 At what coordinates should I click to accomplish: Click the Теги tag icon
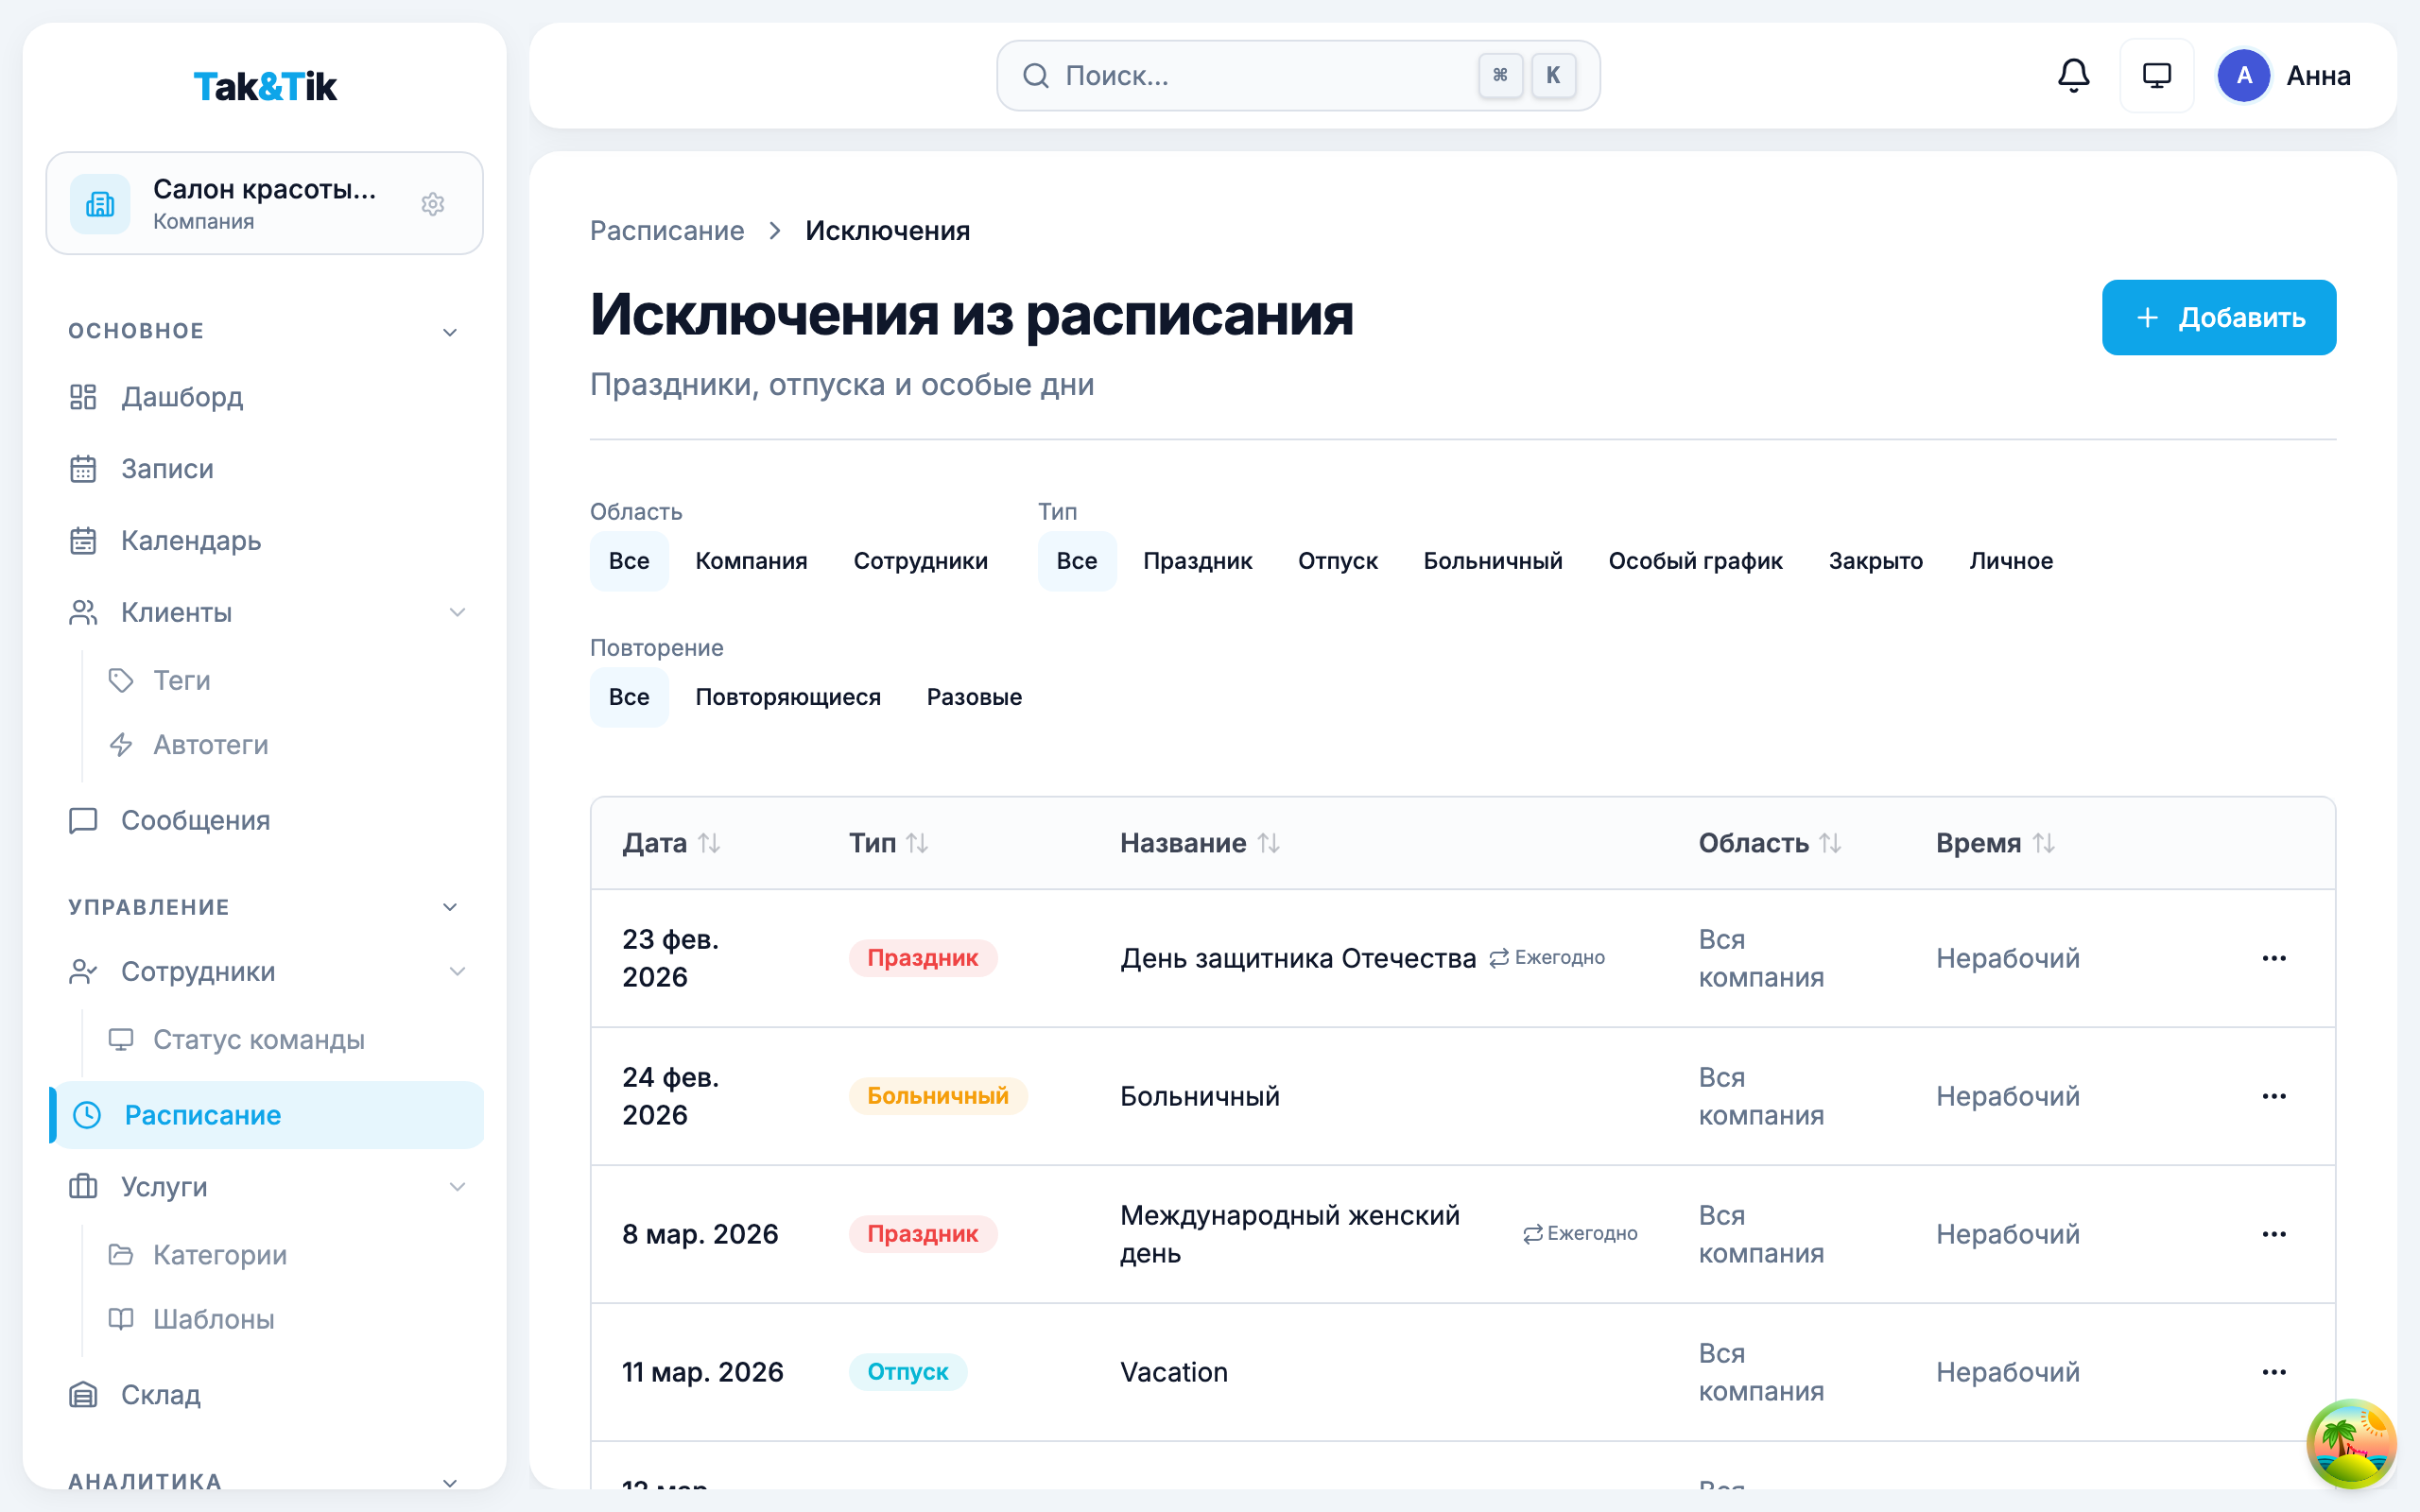tap(121, 681)
